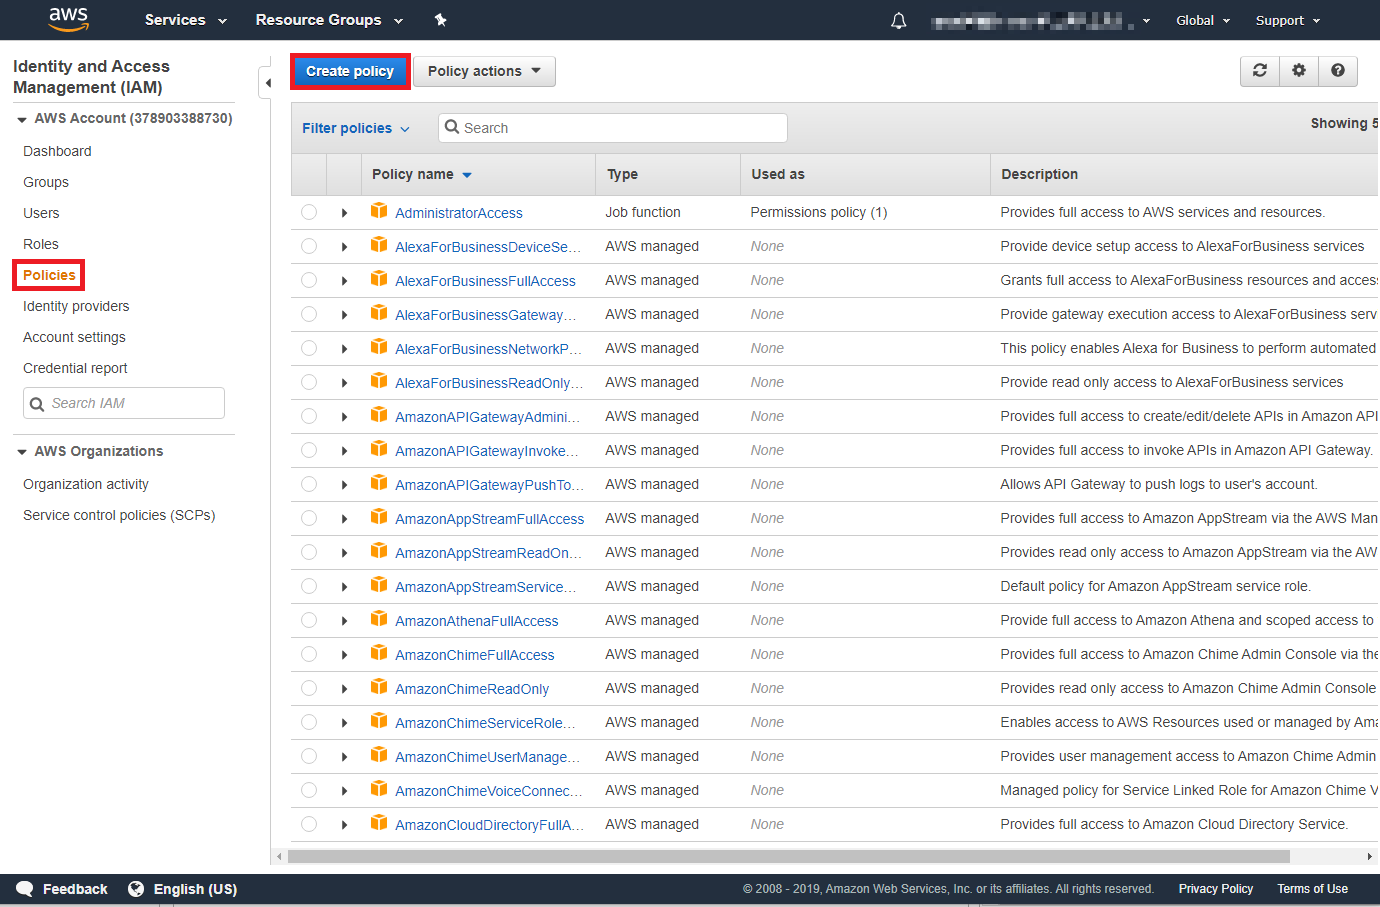Click the horizontal scrollbar thumb of policy table
The image size is (1380, 907).
[x=789, y=856]
